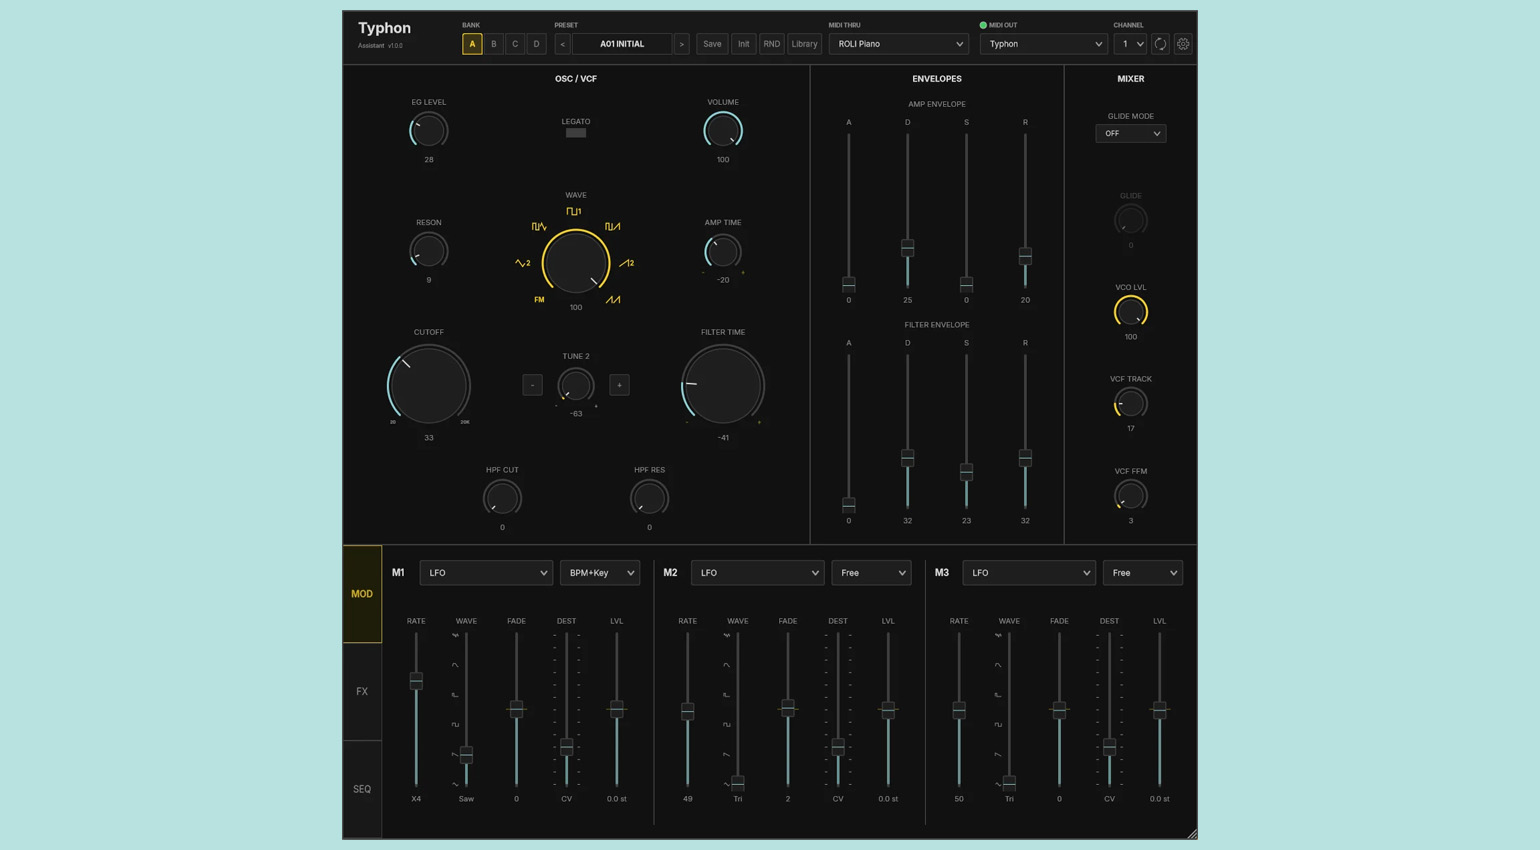Click the Save preset button

point(712,44)
